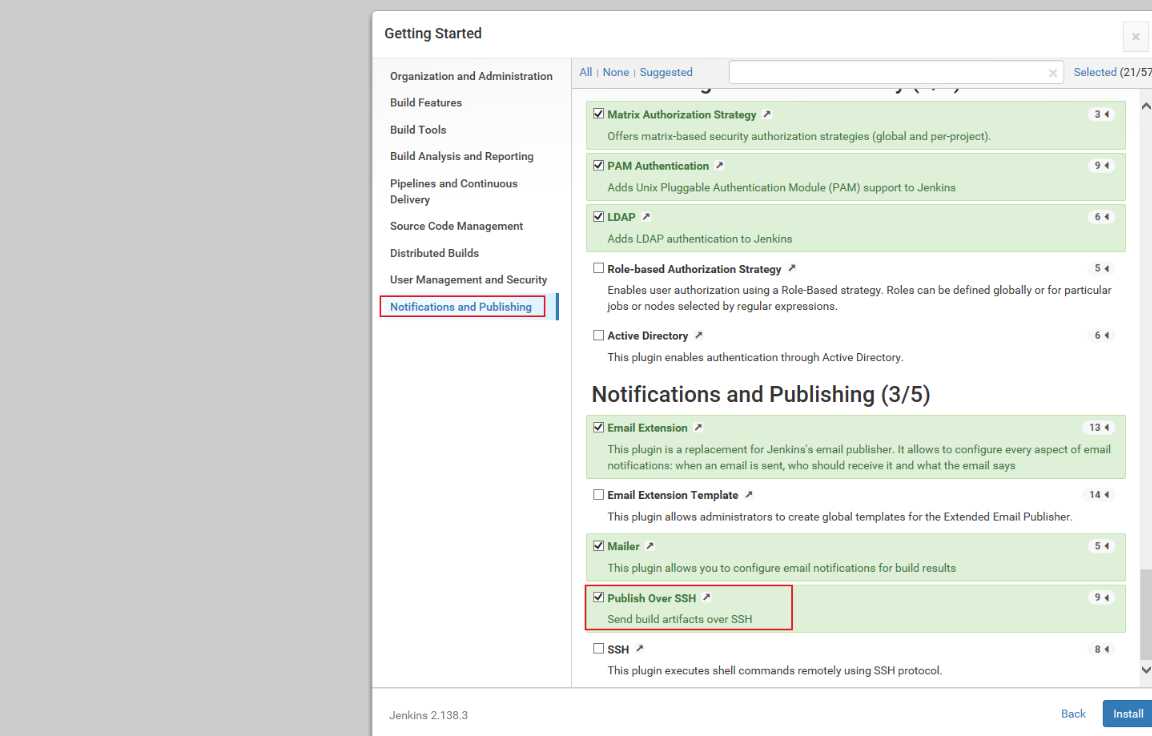Uncheck the Mailer plugin checkbox

599,546
